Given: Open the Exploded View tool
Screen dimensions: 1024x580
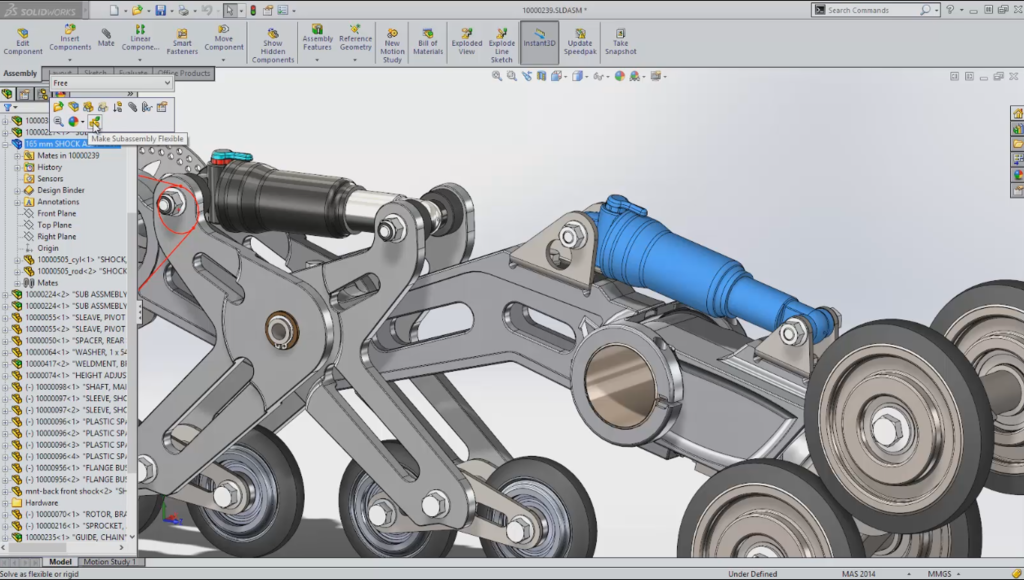Looking at the screenshot, I should pyautogui.click(x=466, y=41).
